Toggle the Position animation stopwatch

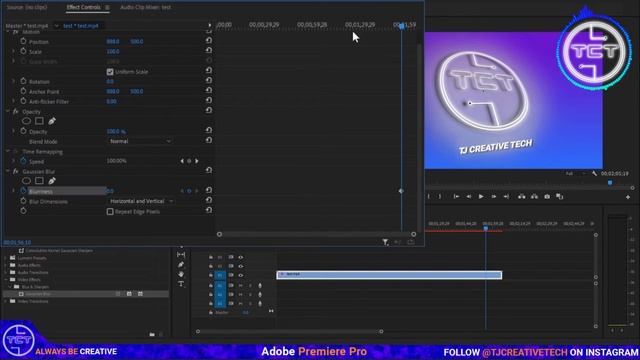(23, 41)
